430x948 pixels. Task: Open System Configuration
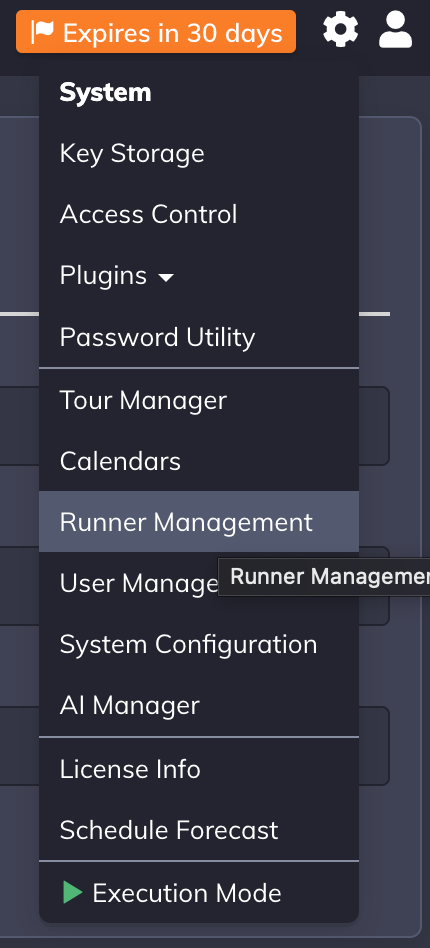click(199, 644)
